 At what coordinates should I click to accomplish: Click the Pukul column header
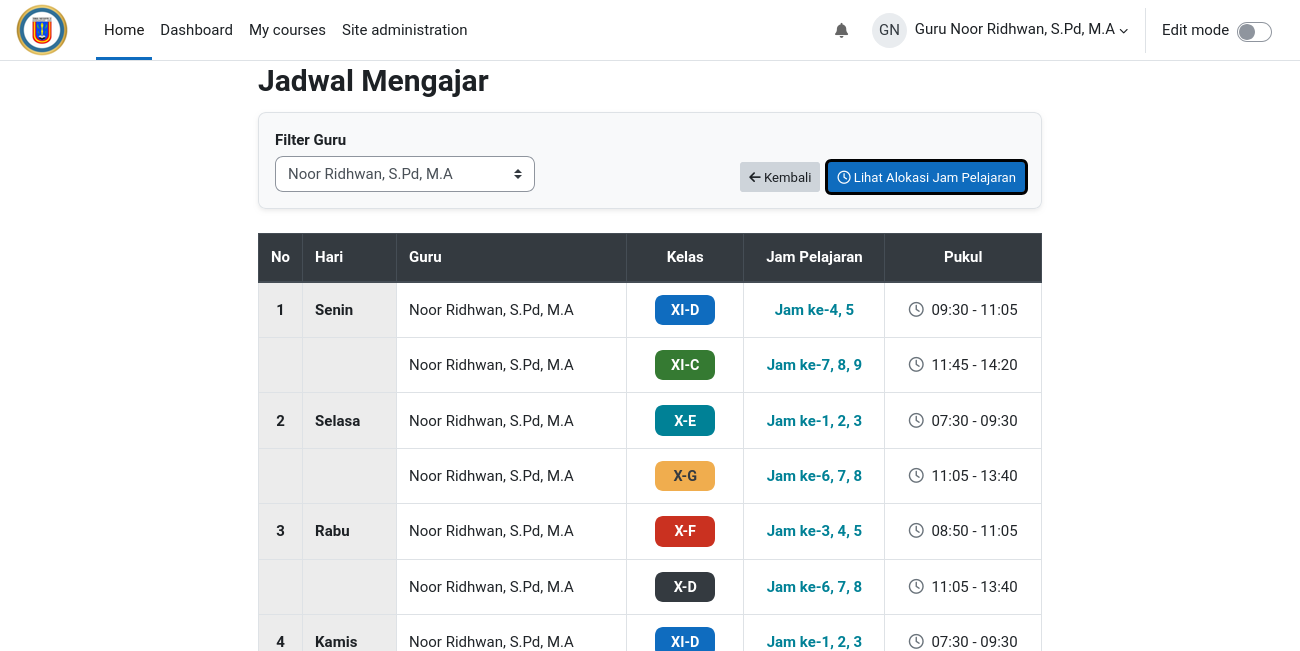coord(963,257)
